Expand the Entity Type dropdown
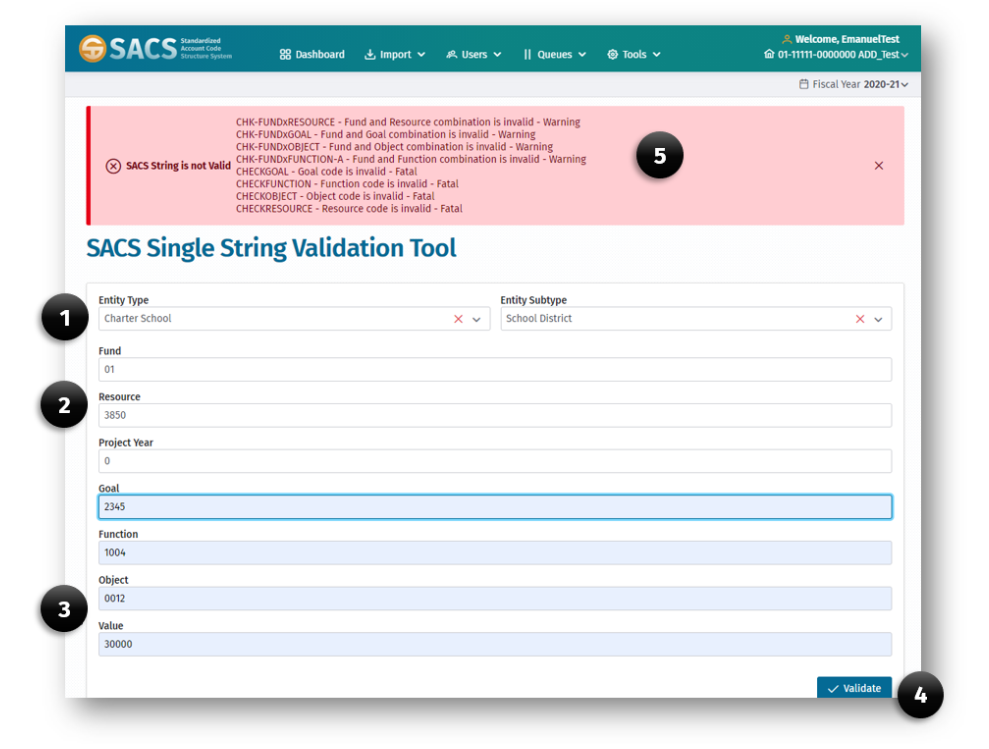989x749 pixels. point(476,318)
